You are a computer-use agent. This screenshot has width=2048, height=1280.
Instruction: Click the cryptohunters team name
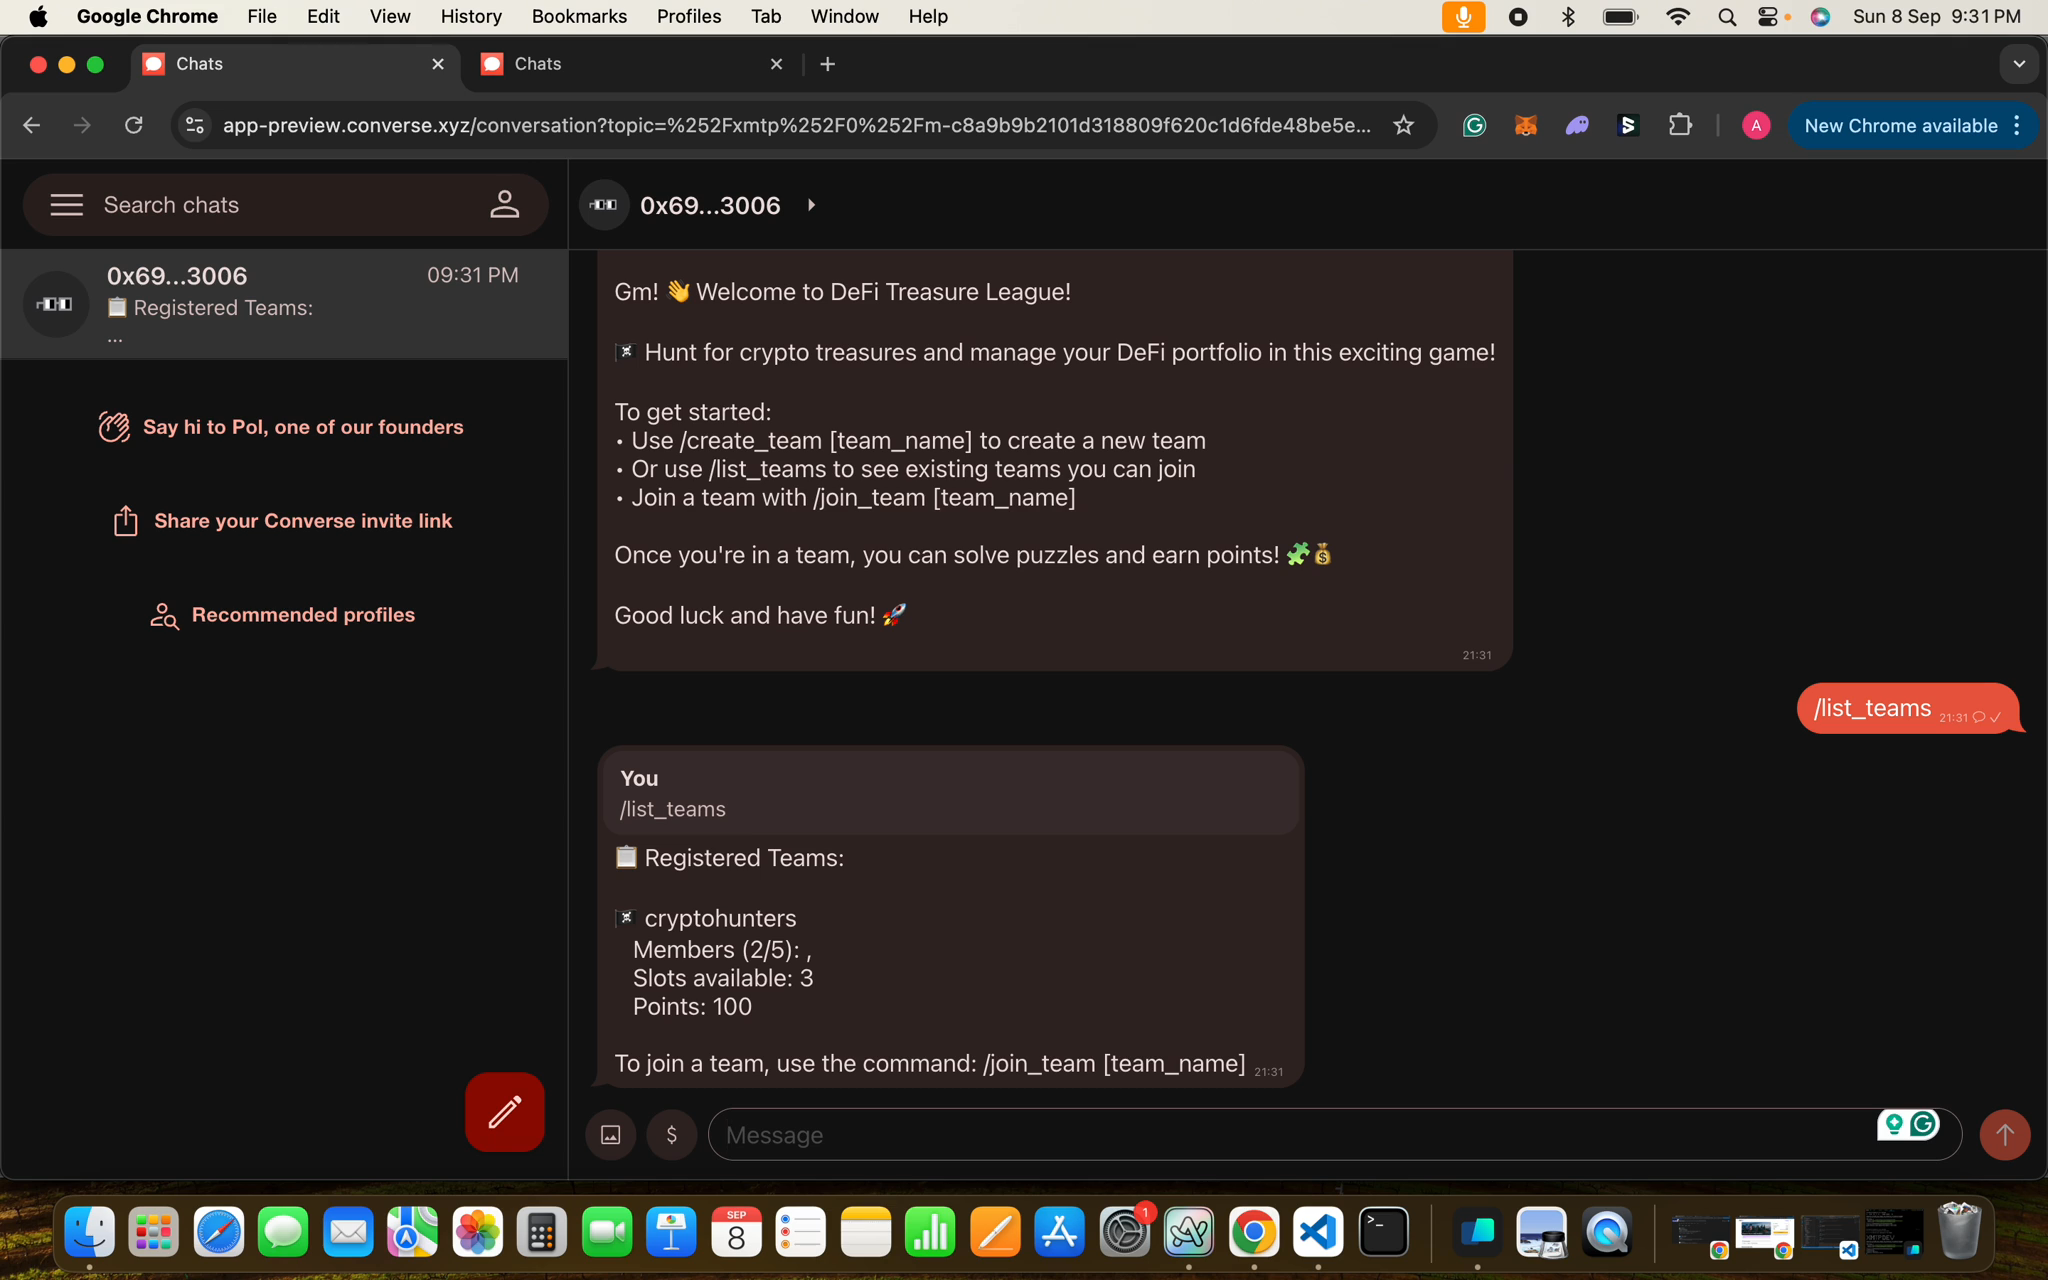click(720, 919)
